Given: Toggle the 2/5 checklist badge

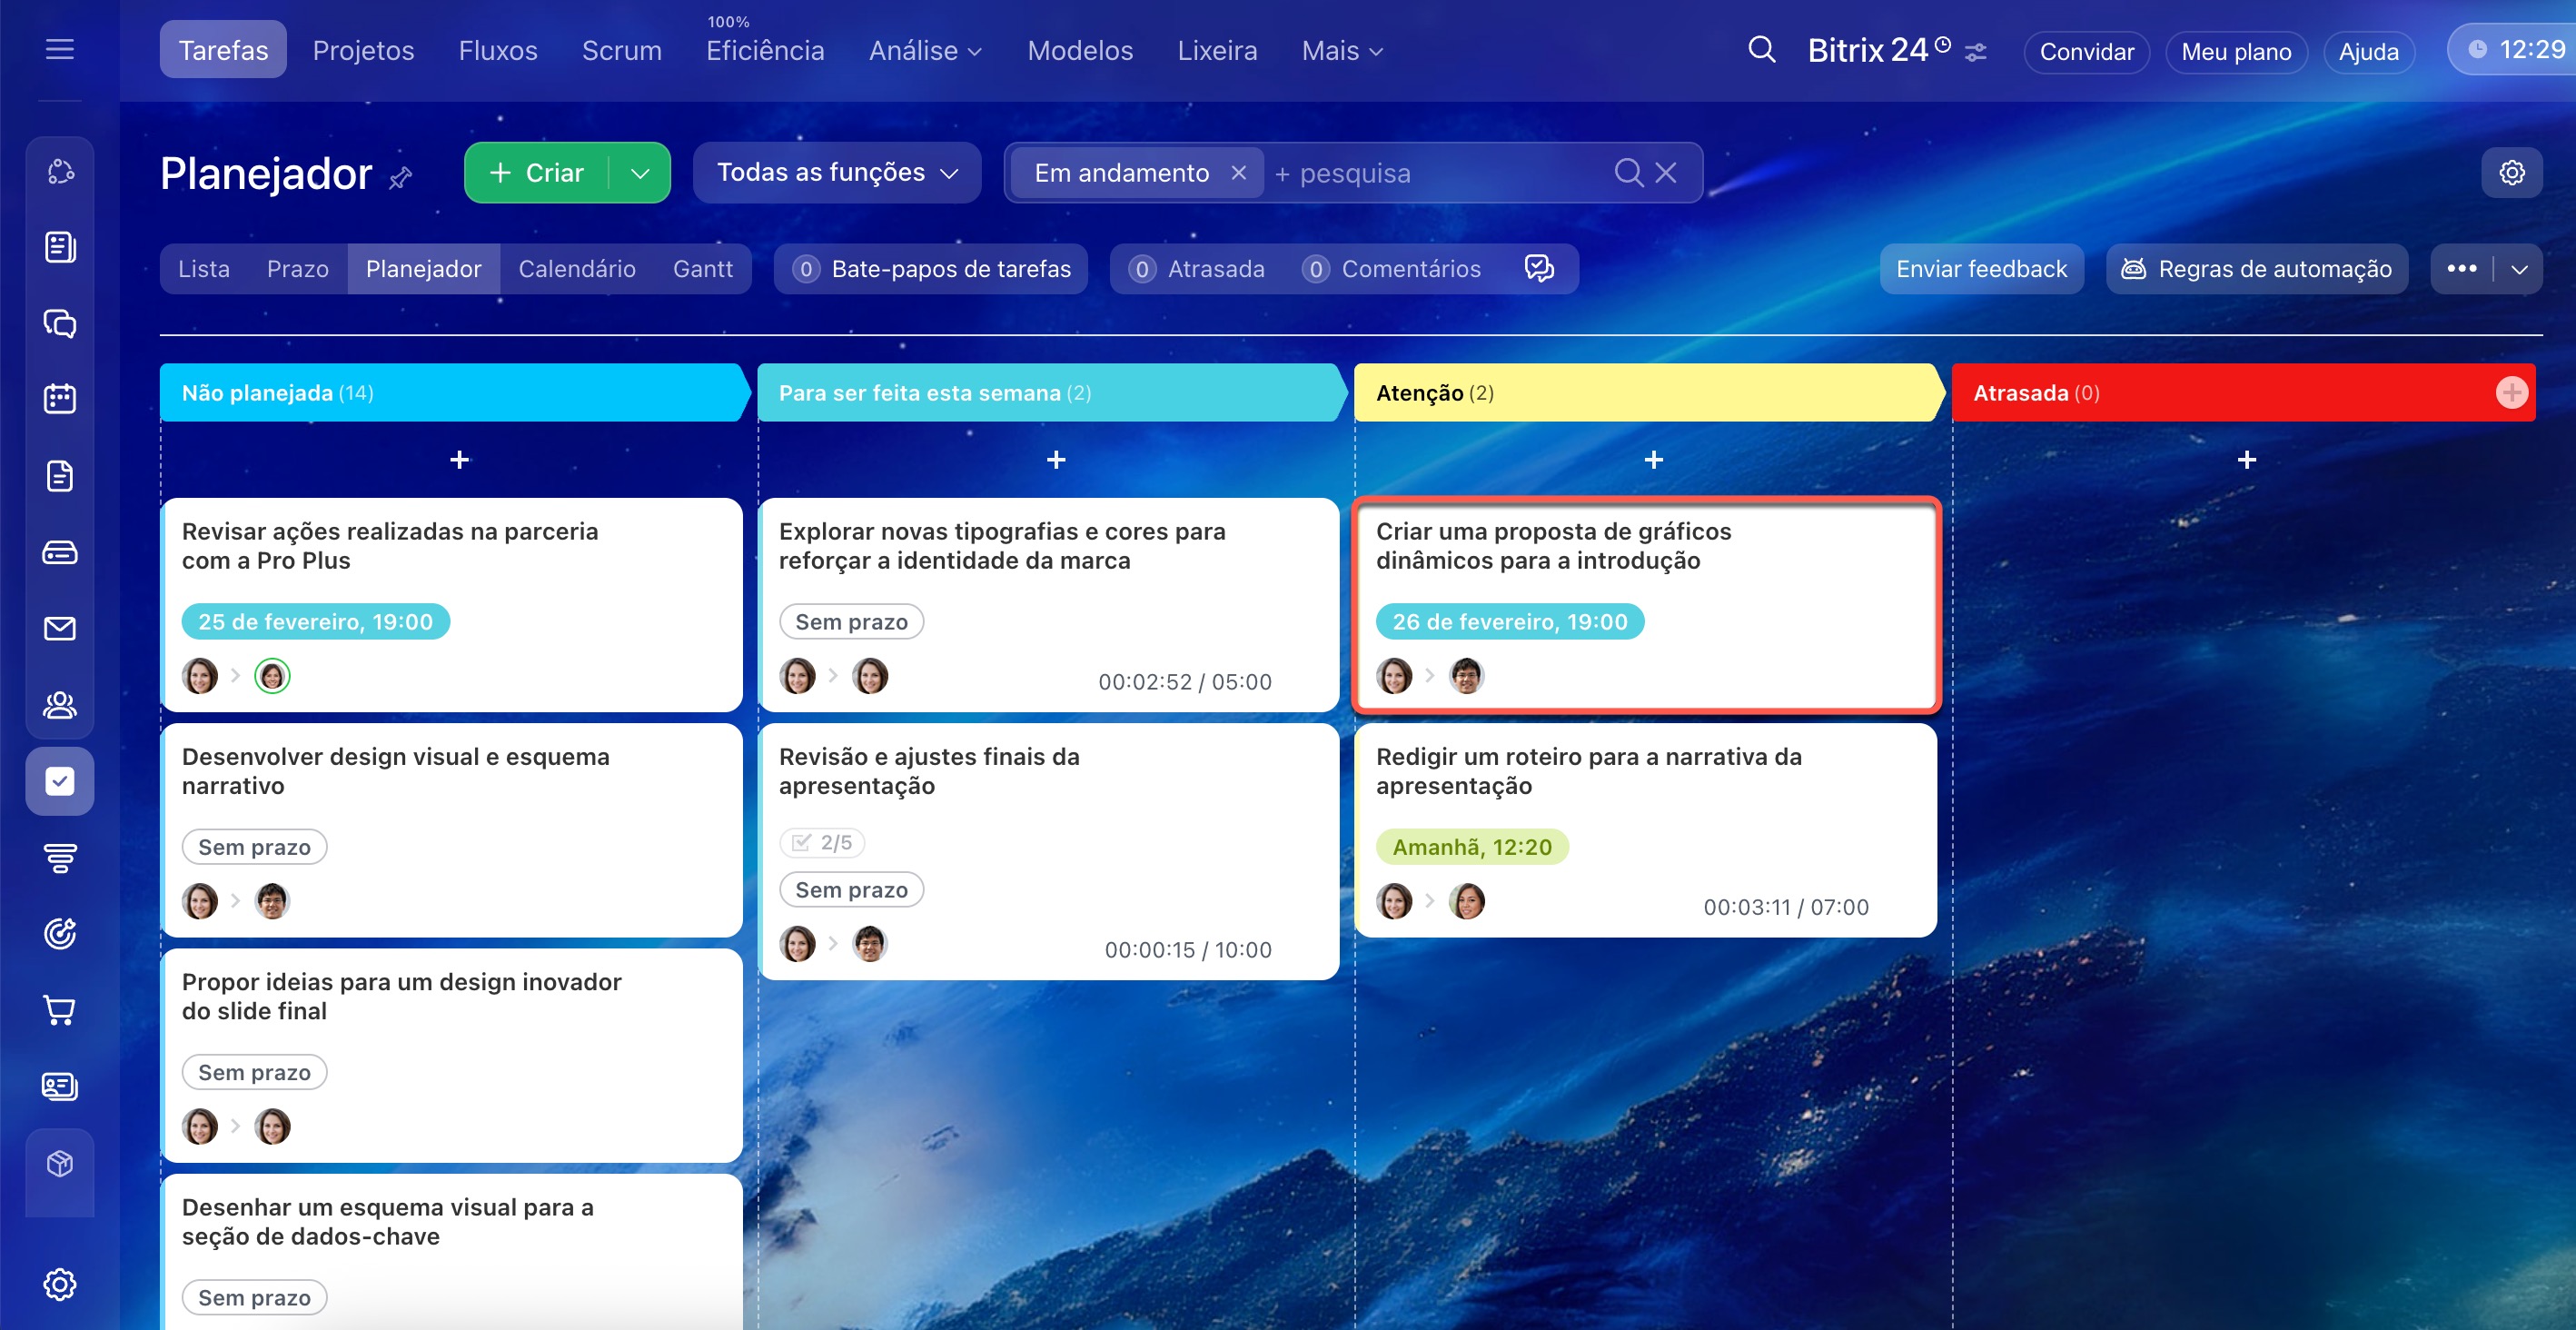Looking at the screenshot, I should click(822, 842).
